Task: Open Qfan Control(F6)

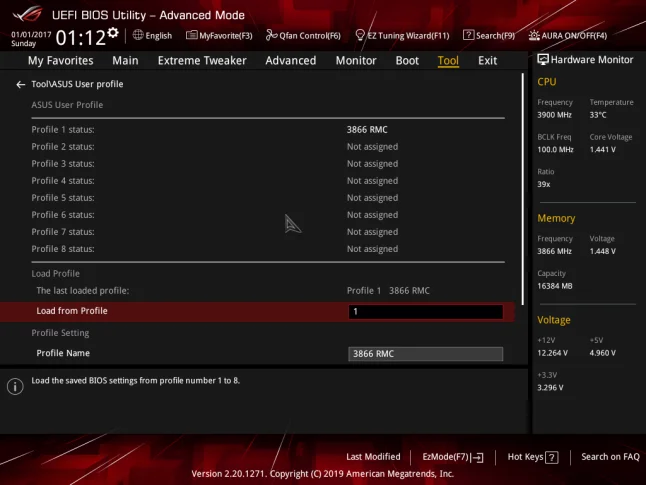Action: pos(303,35)
